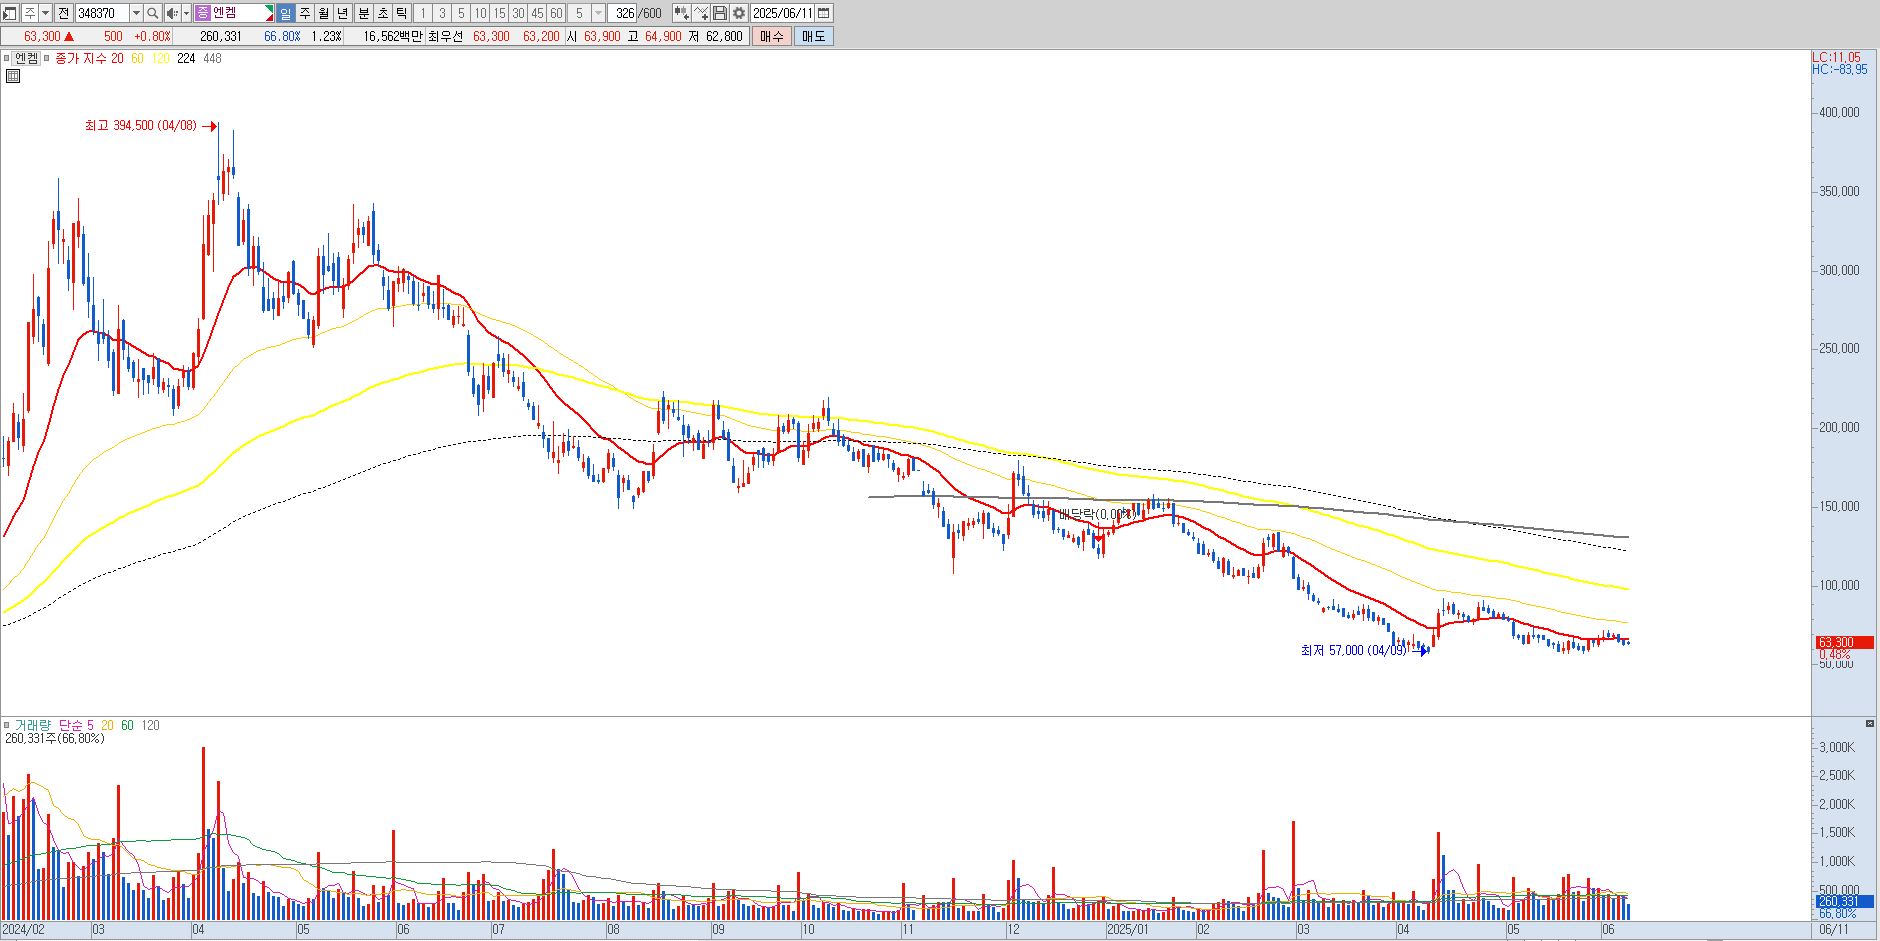Click the leftmost panel layout icon

coord(11,13)
